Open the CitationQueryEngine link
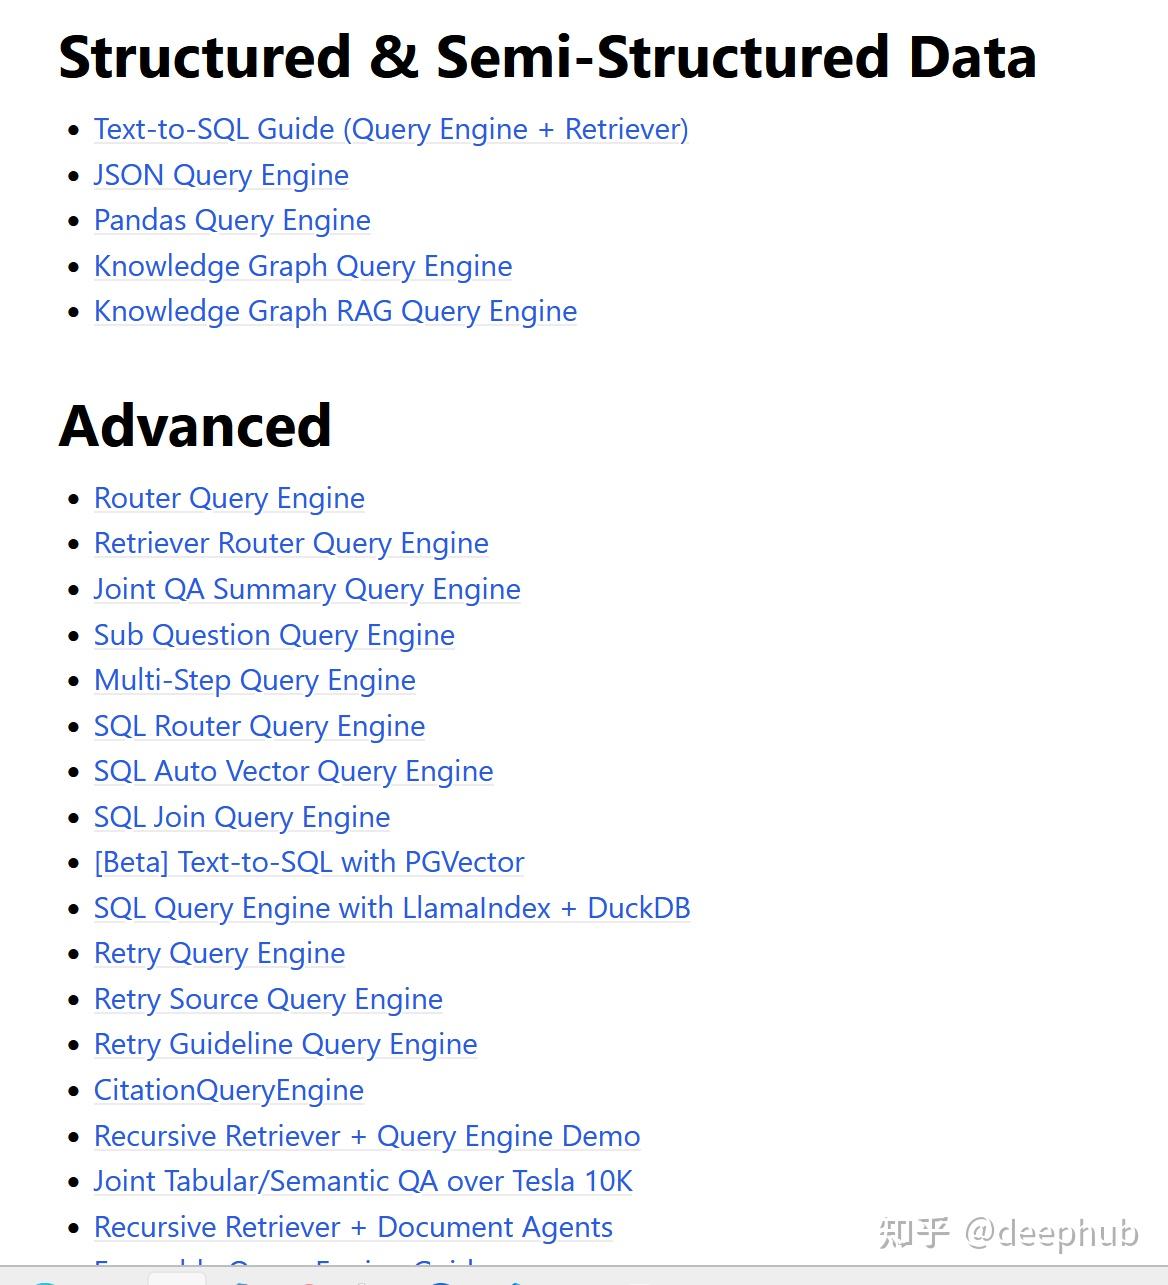This screenshot has width=1168, height=1285. click(x=229, y=1090)
